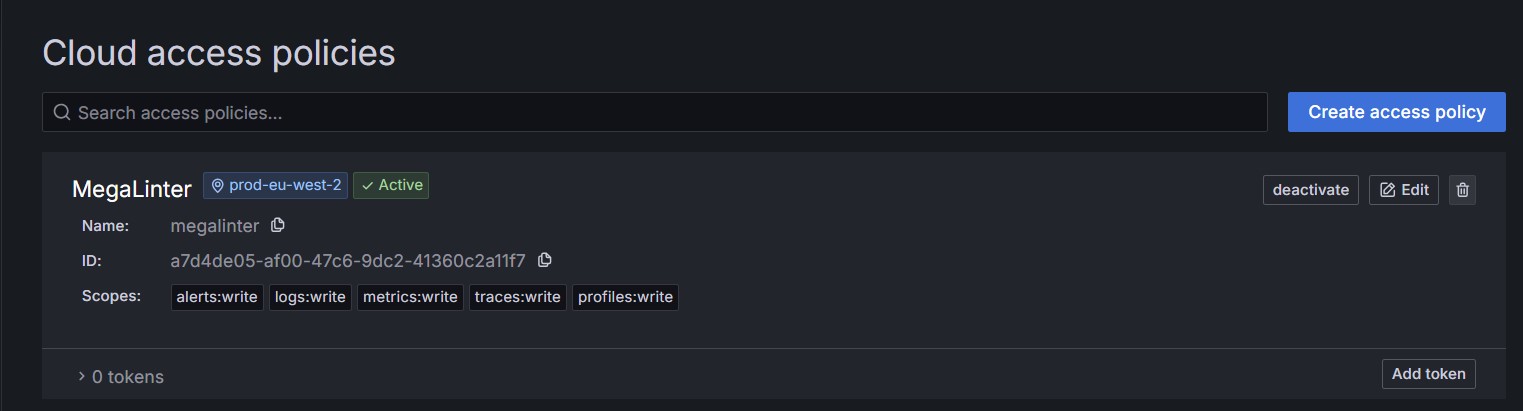Click the traces:write scope tag
This screenshot has width=1523, height=411.
[518, 297]
